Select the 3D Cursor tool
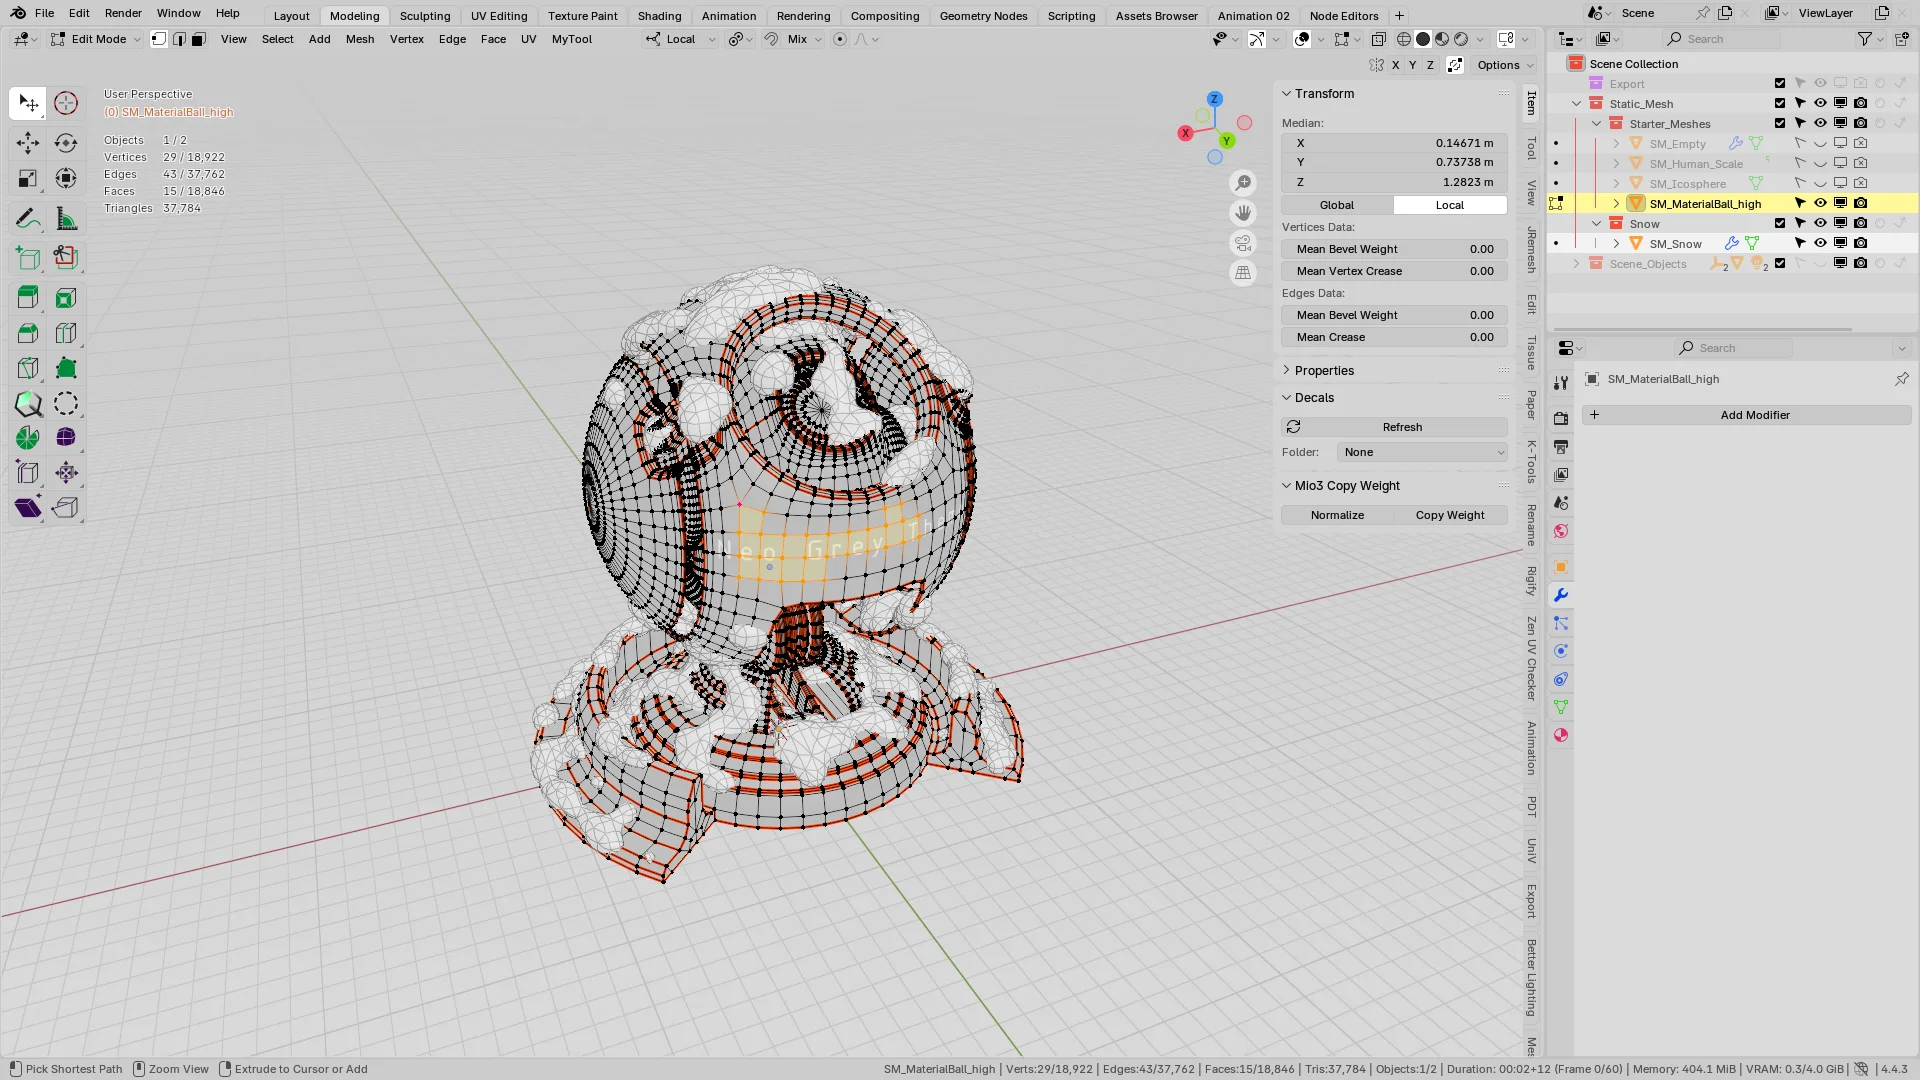This screenshot has width=1920, height=1080. (x=66, y=103)
